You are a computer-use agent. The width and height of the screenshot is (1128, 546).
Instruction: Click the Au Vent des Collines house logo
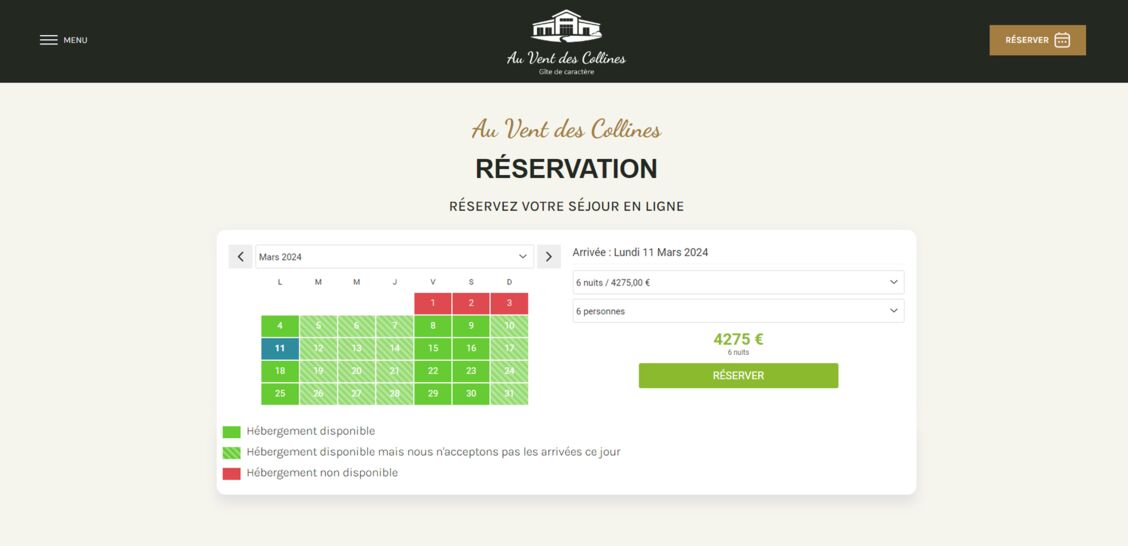point(566,27)
